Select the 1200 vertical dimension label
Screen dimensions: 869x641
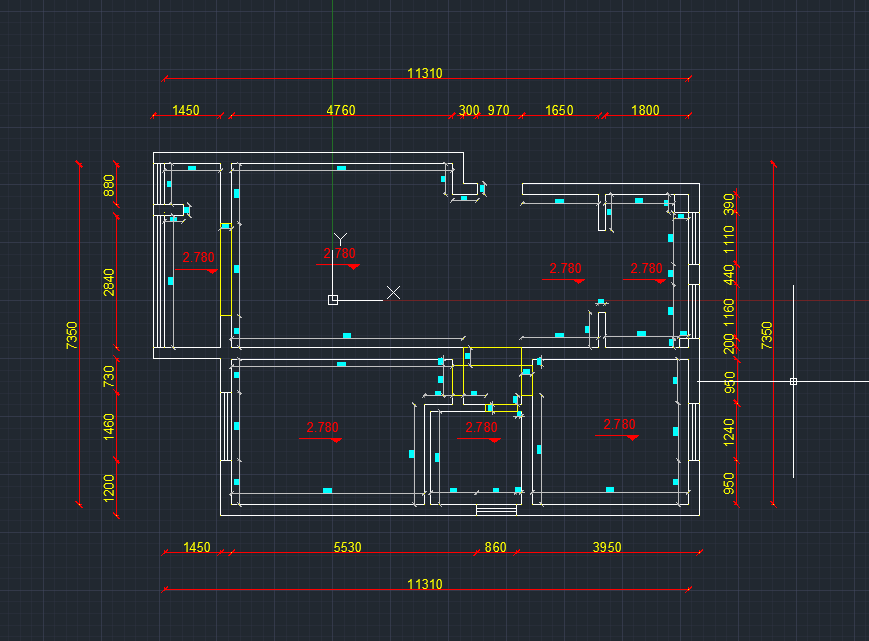point(109,486)
